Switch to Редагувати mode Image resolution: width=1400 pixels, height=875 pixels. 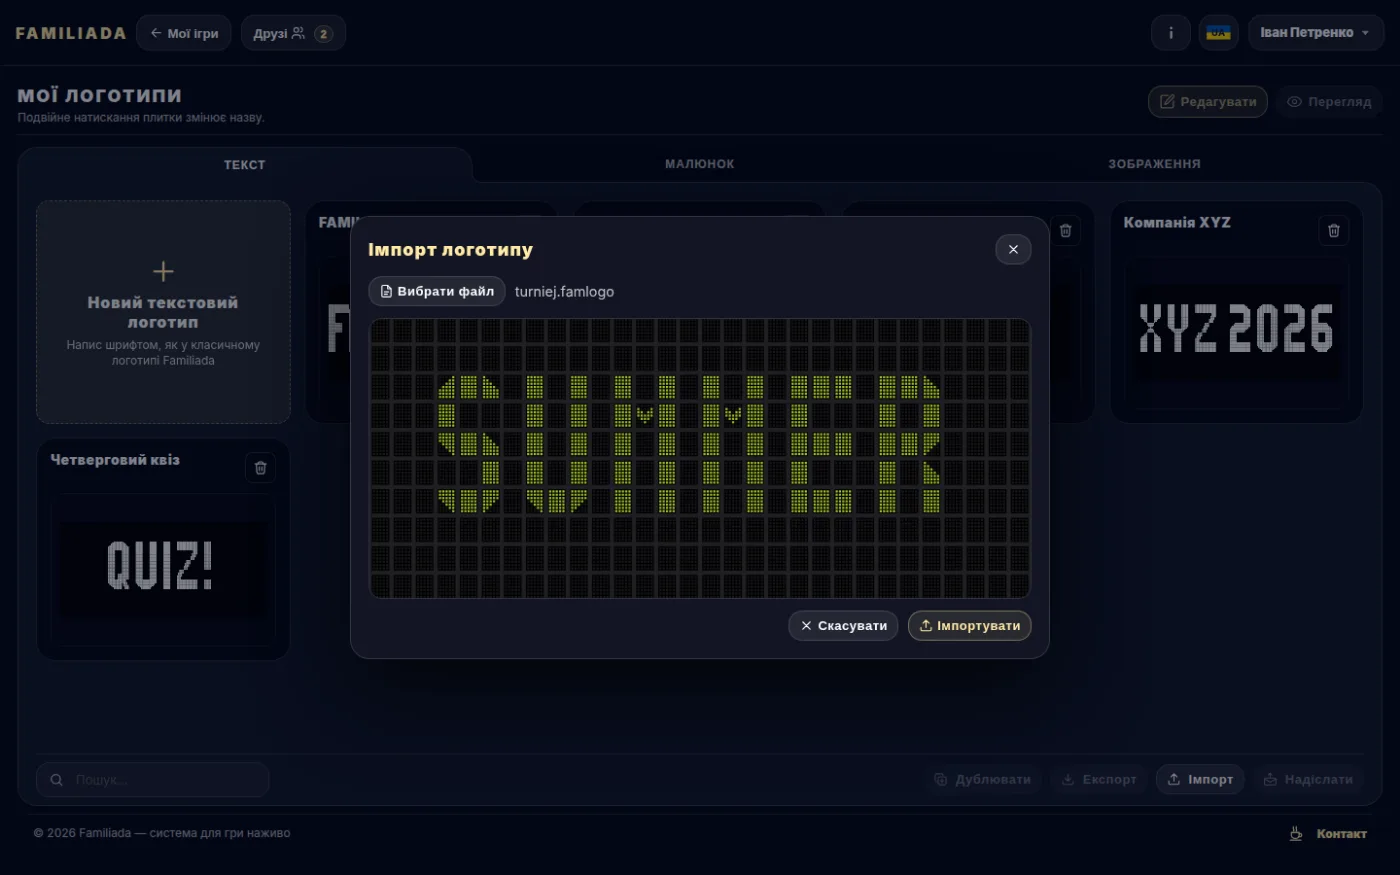point(1208,102)
